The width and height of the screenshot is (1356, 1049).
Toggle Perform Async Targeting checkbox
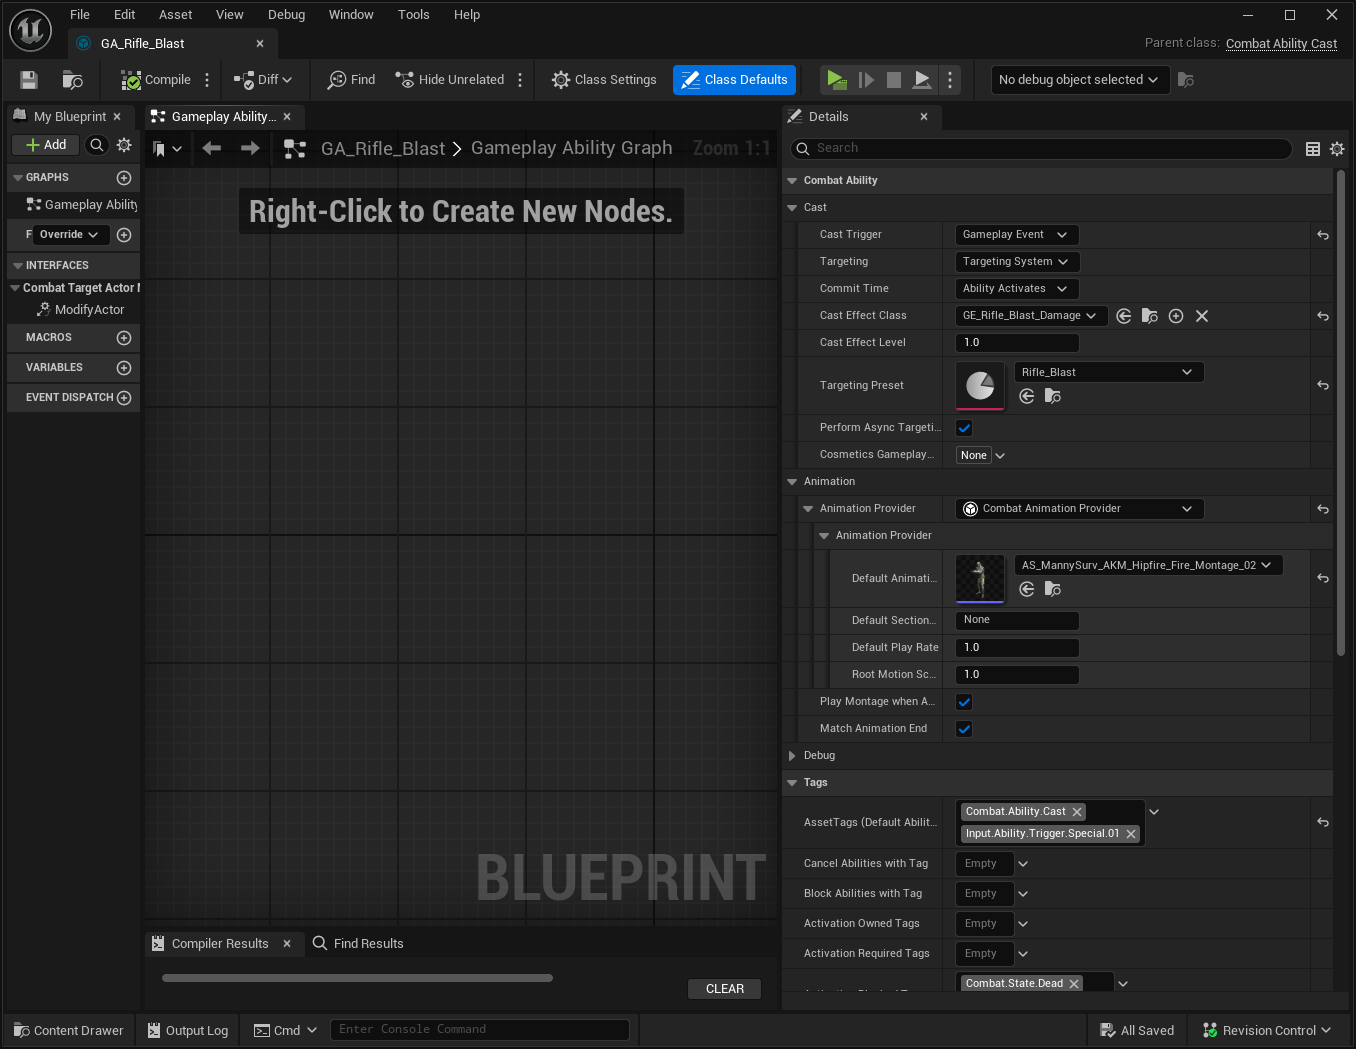(964, 428)
